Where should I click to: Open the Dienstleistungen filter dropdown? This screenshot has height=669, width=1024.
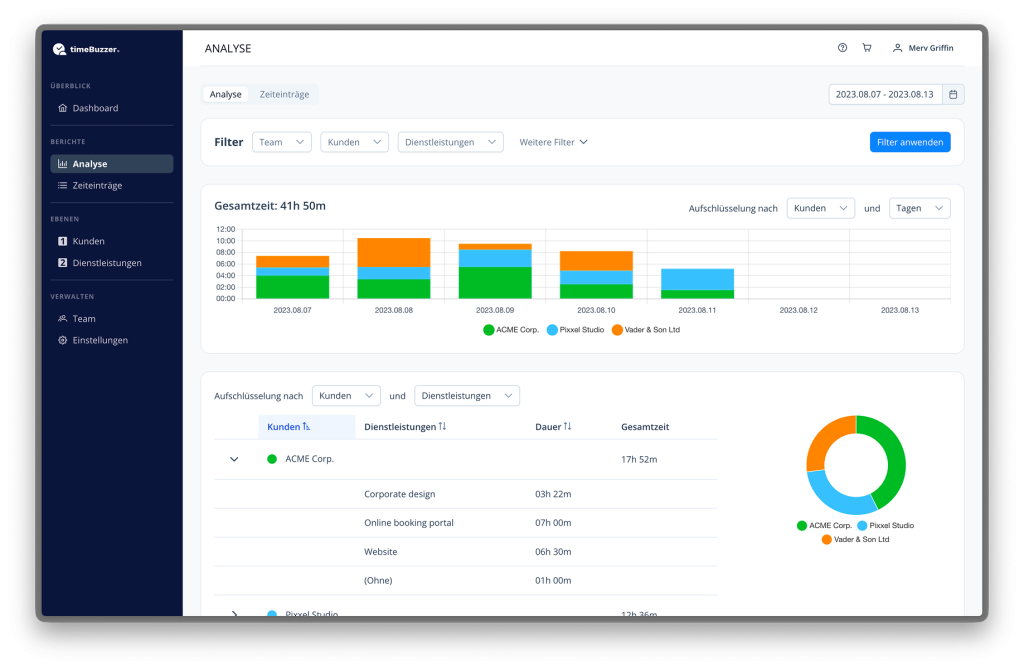click(451, 142)
